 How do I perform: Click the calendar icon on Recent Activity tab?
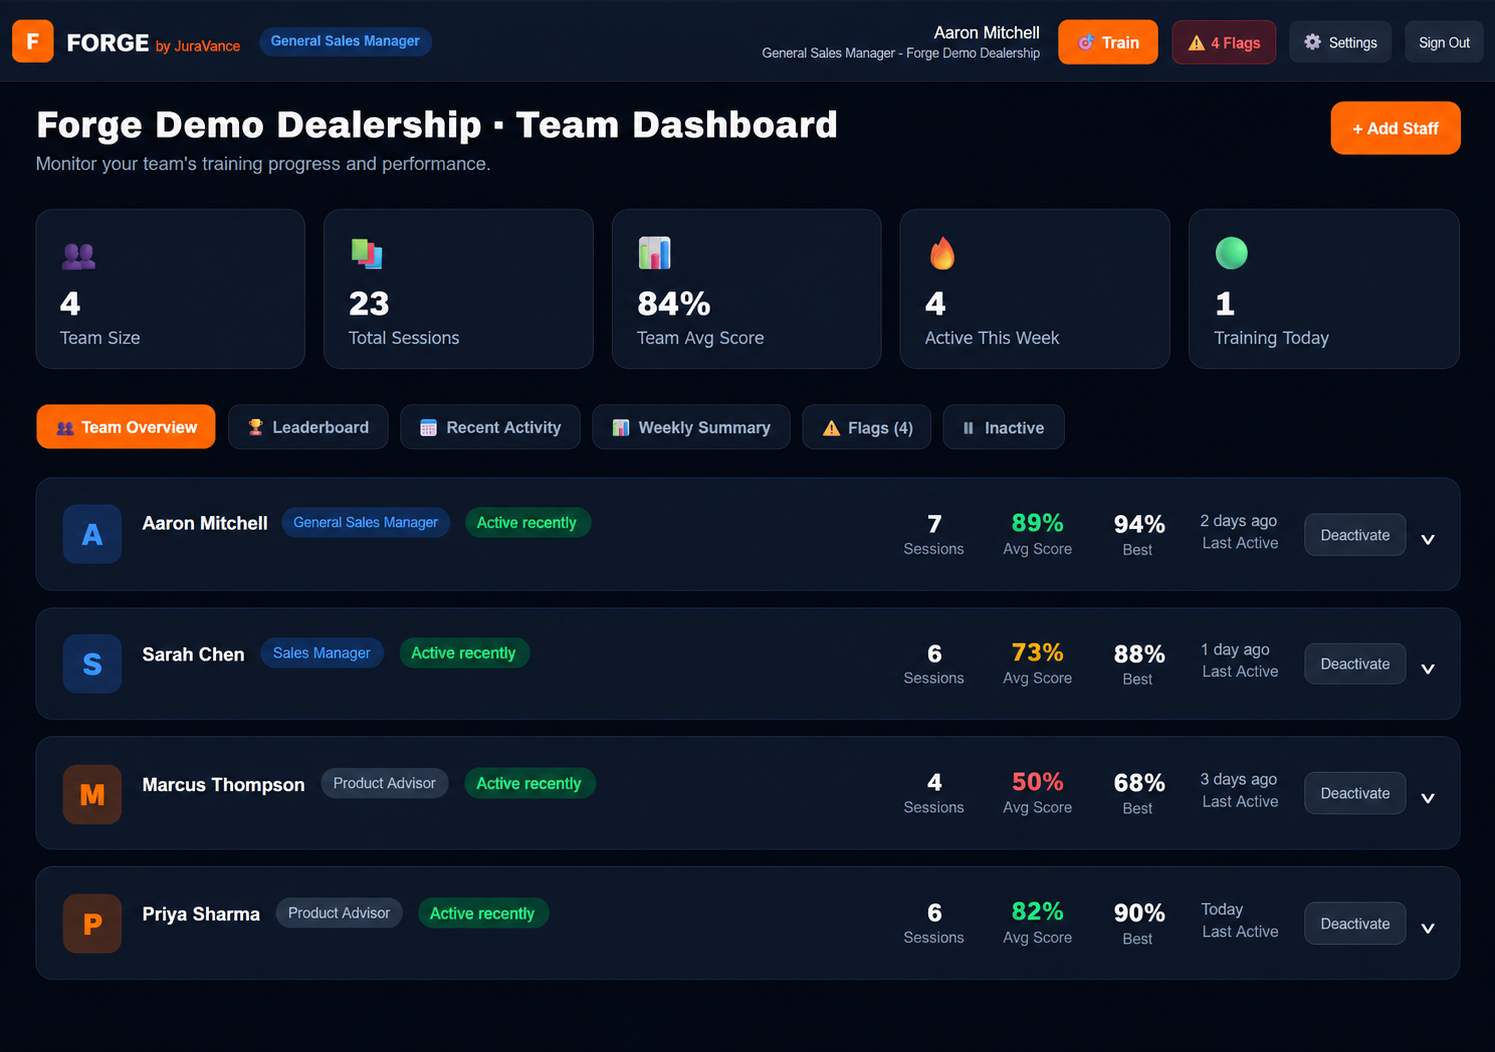428,428
